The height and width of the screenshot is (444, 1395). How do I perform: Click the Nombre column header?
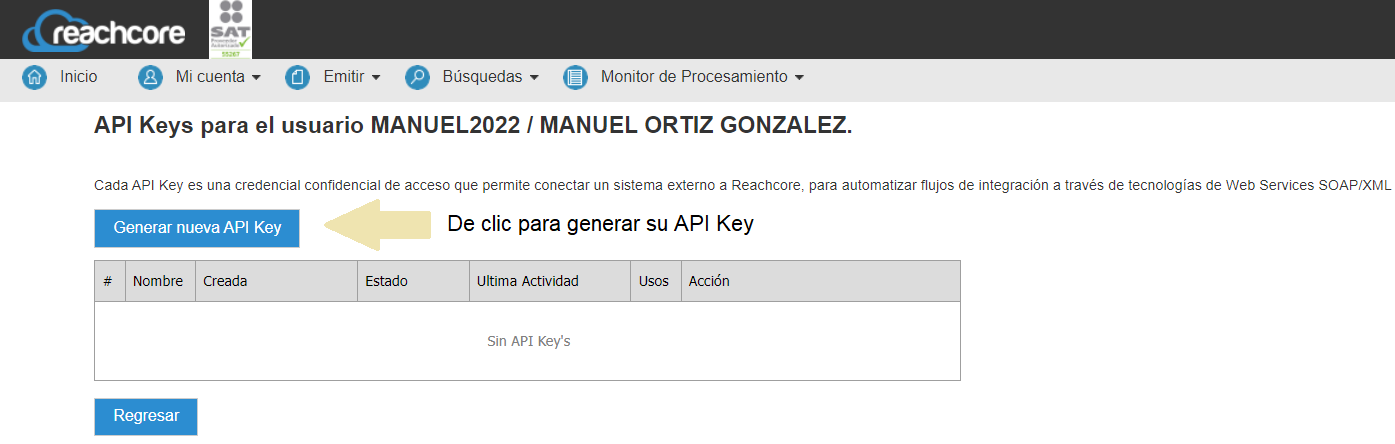(x=158, y=282)
